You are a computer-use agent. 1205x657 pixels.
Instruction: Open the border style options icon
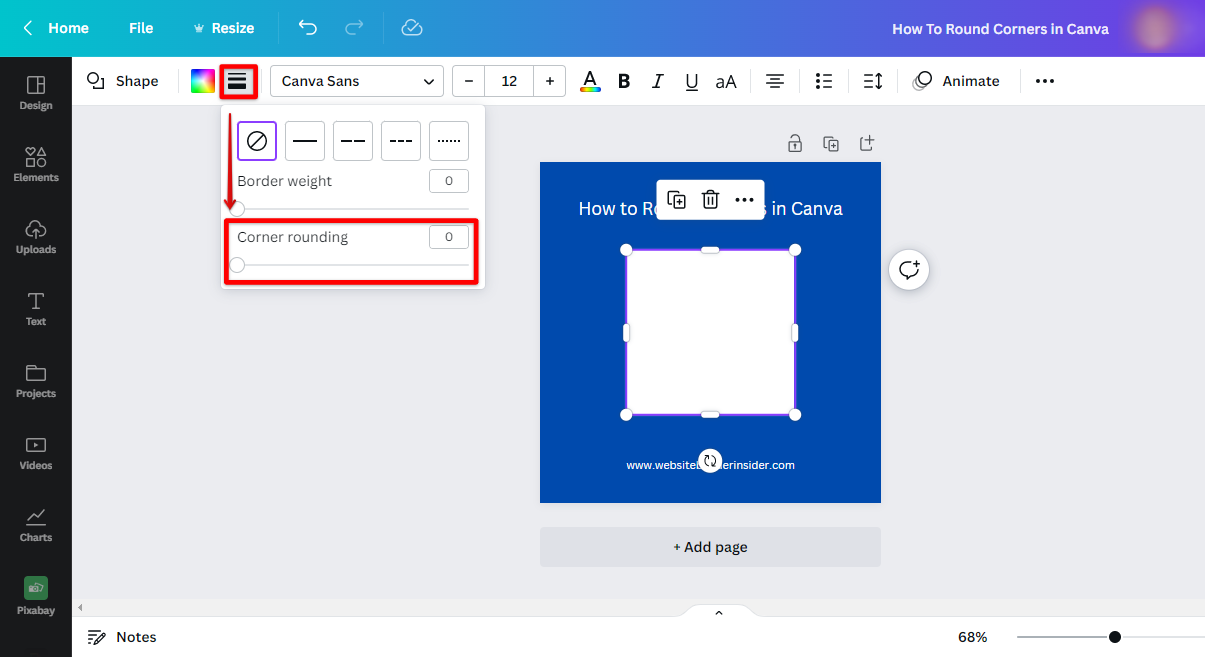[237, 81]
